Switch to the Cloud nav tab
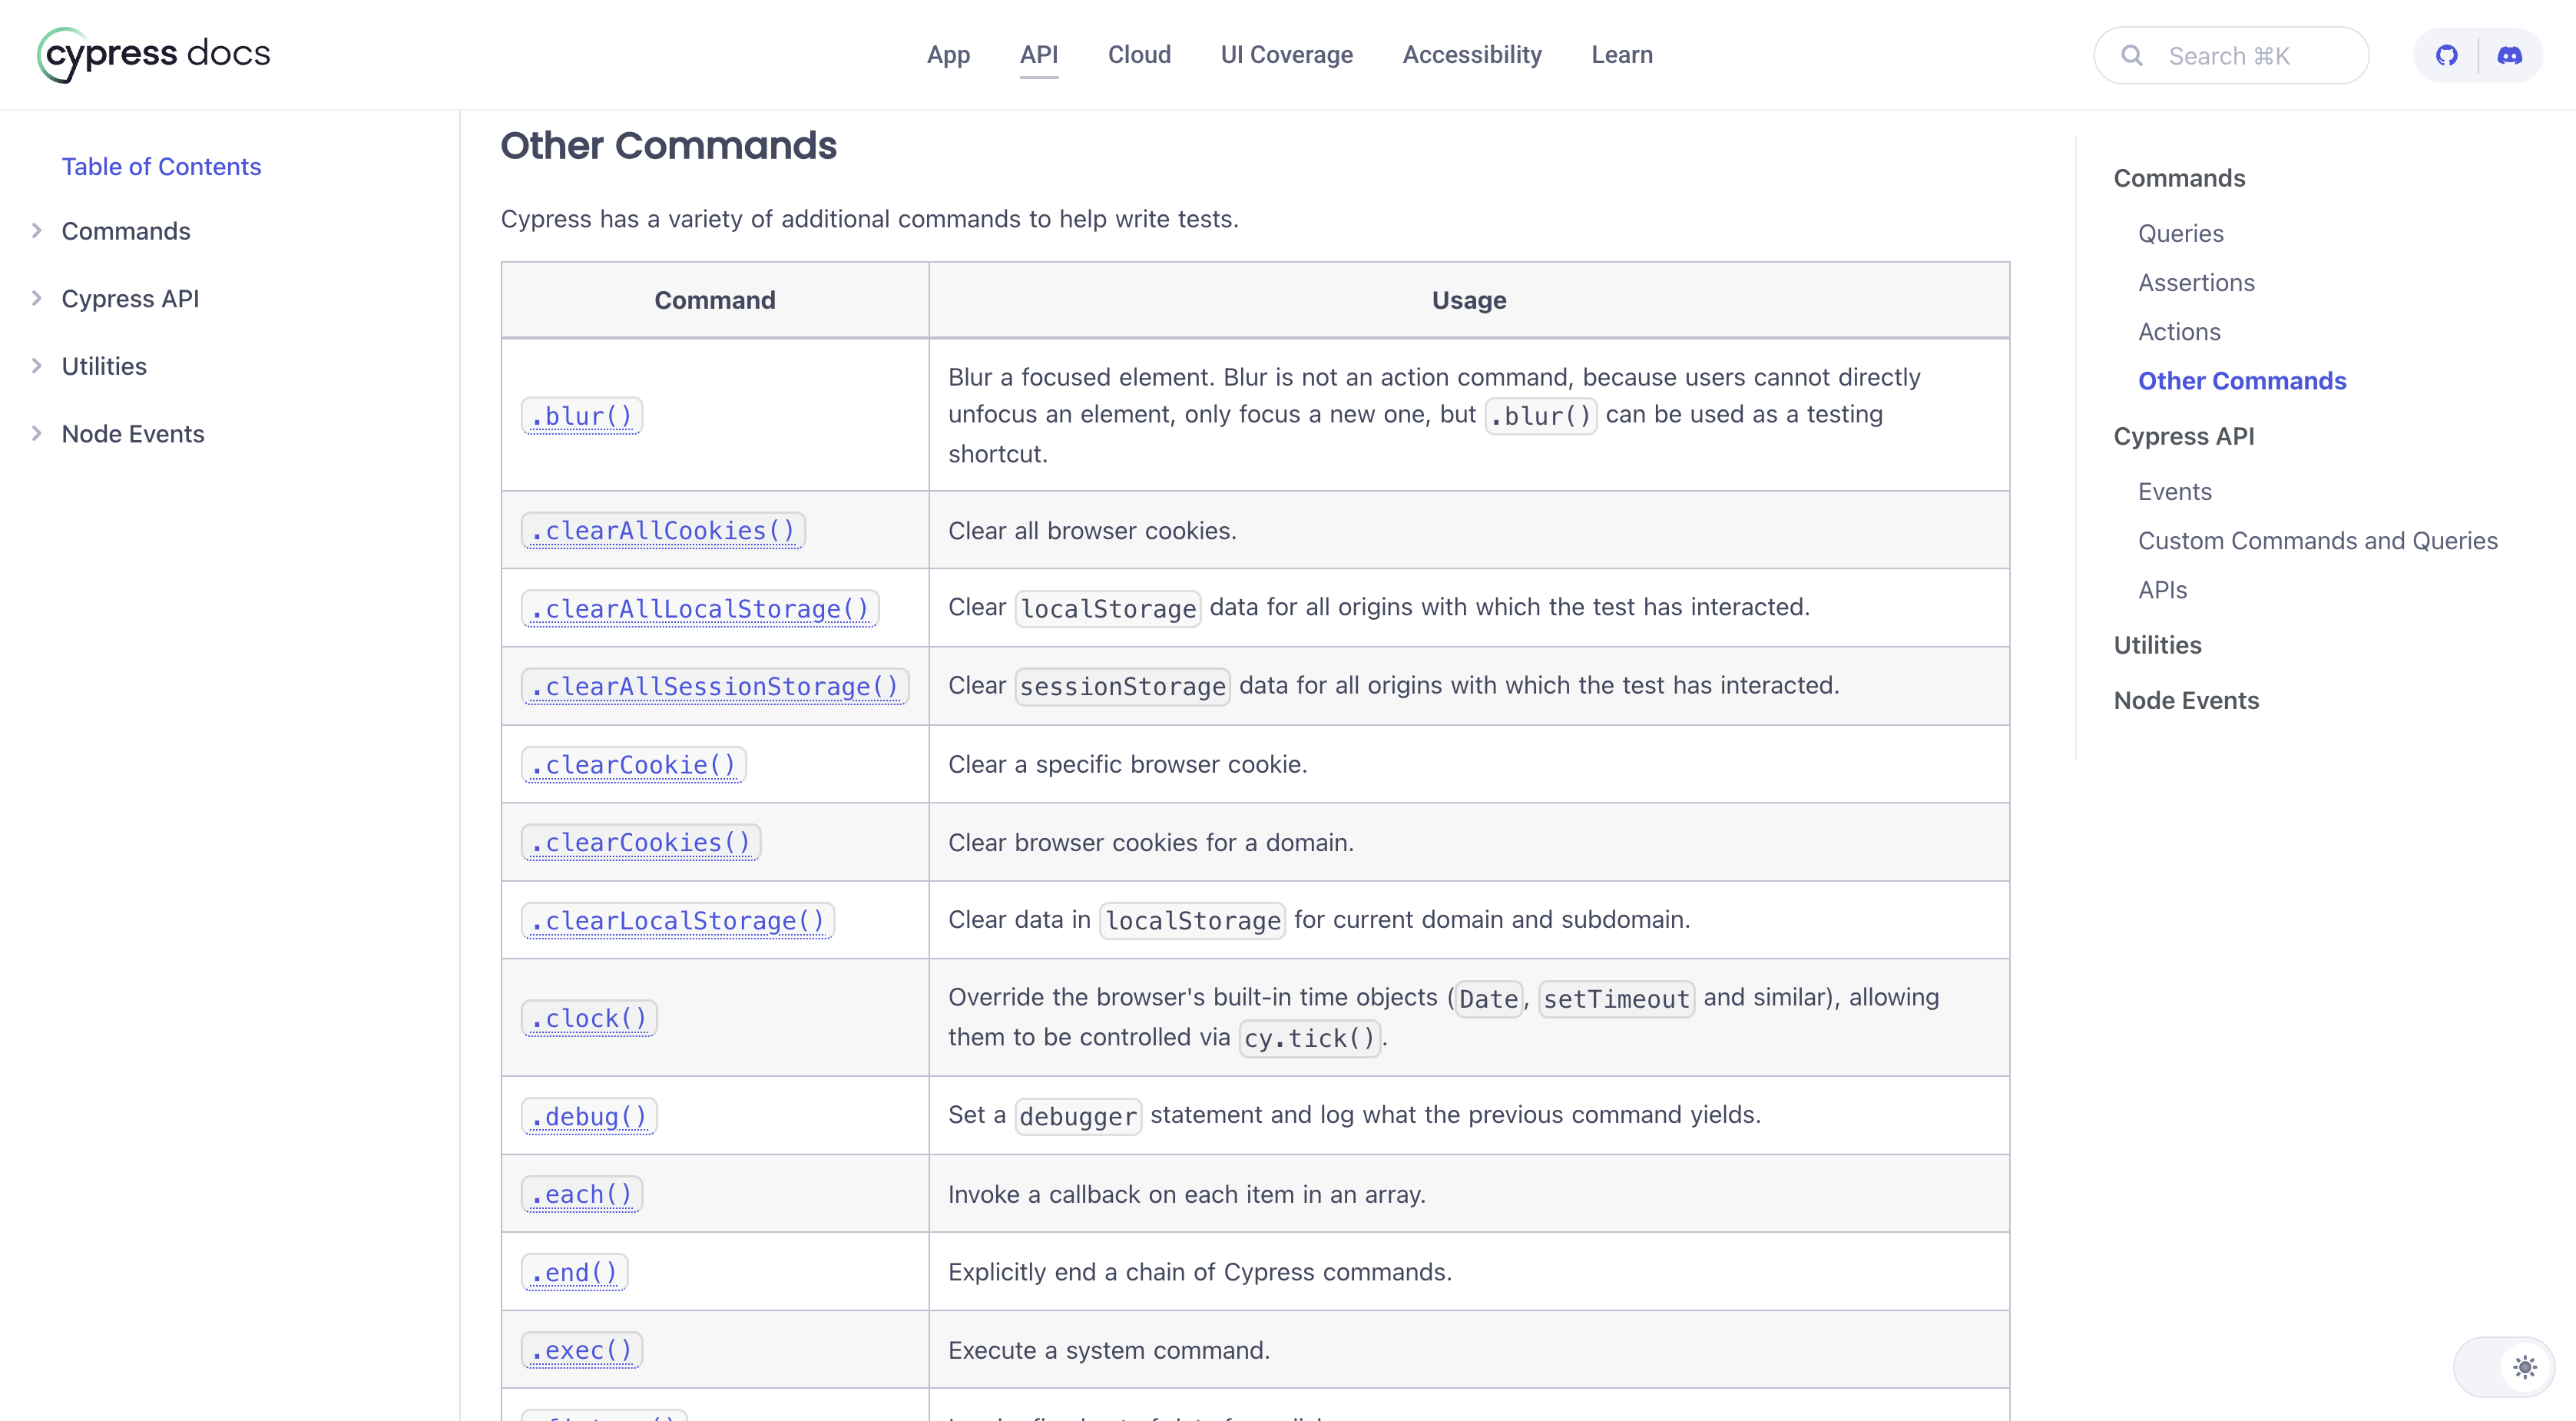The image size is (2576, 1421). pos(1138,55)
